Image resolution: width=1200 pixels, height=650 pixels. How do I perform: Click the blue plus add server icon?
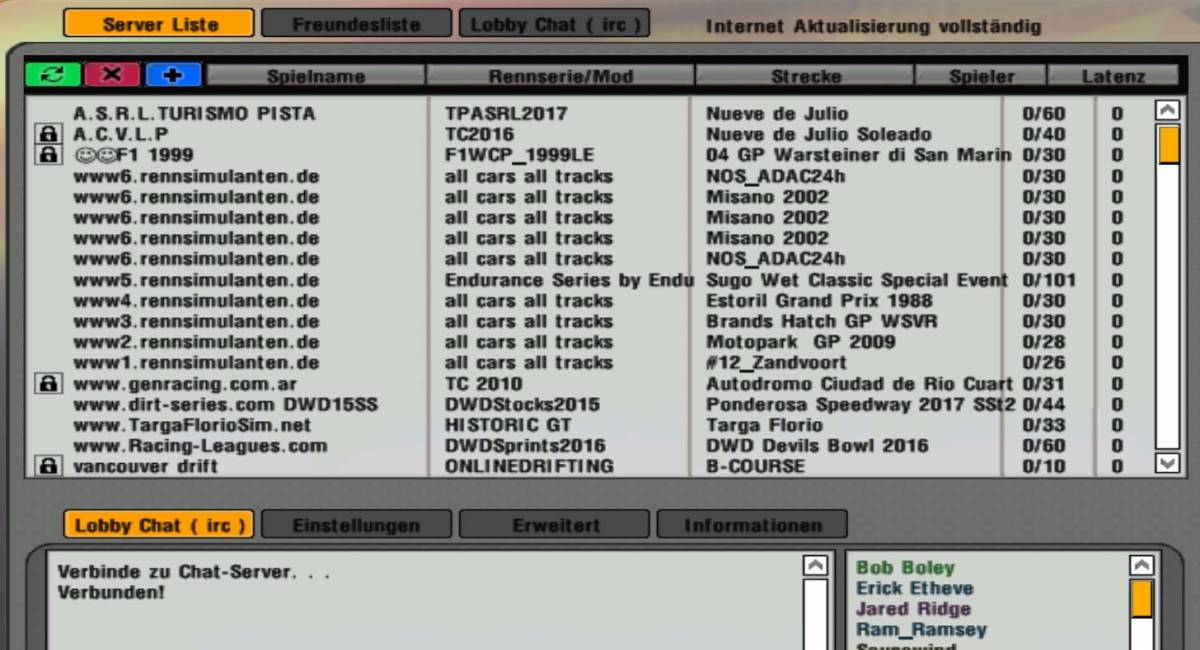coord(173,75)
